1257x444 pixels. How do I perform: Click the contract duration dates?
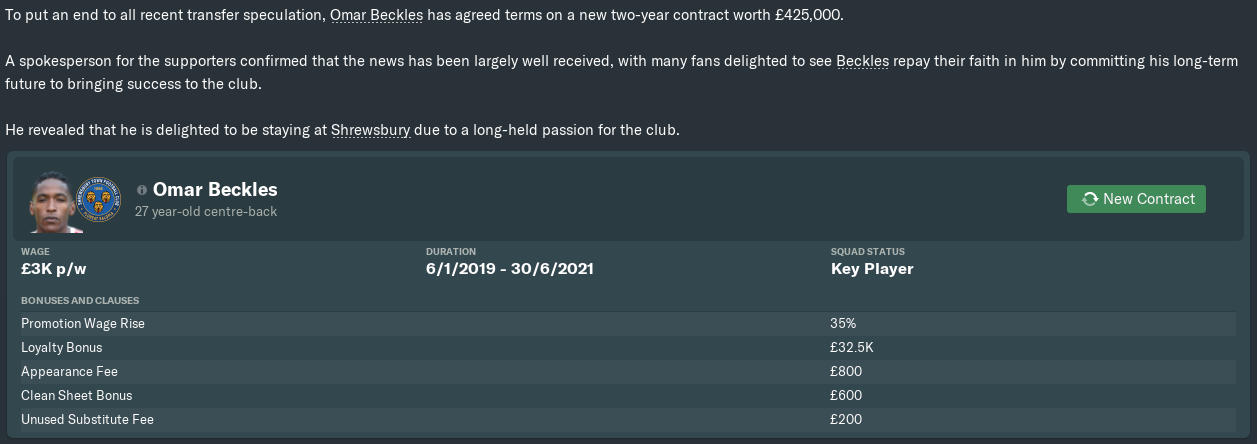tap(509, 269)
